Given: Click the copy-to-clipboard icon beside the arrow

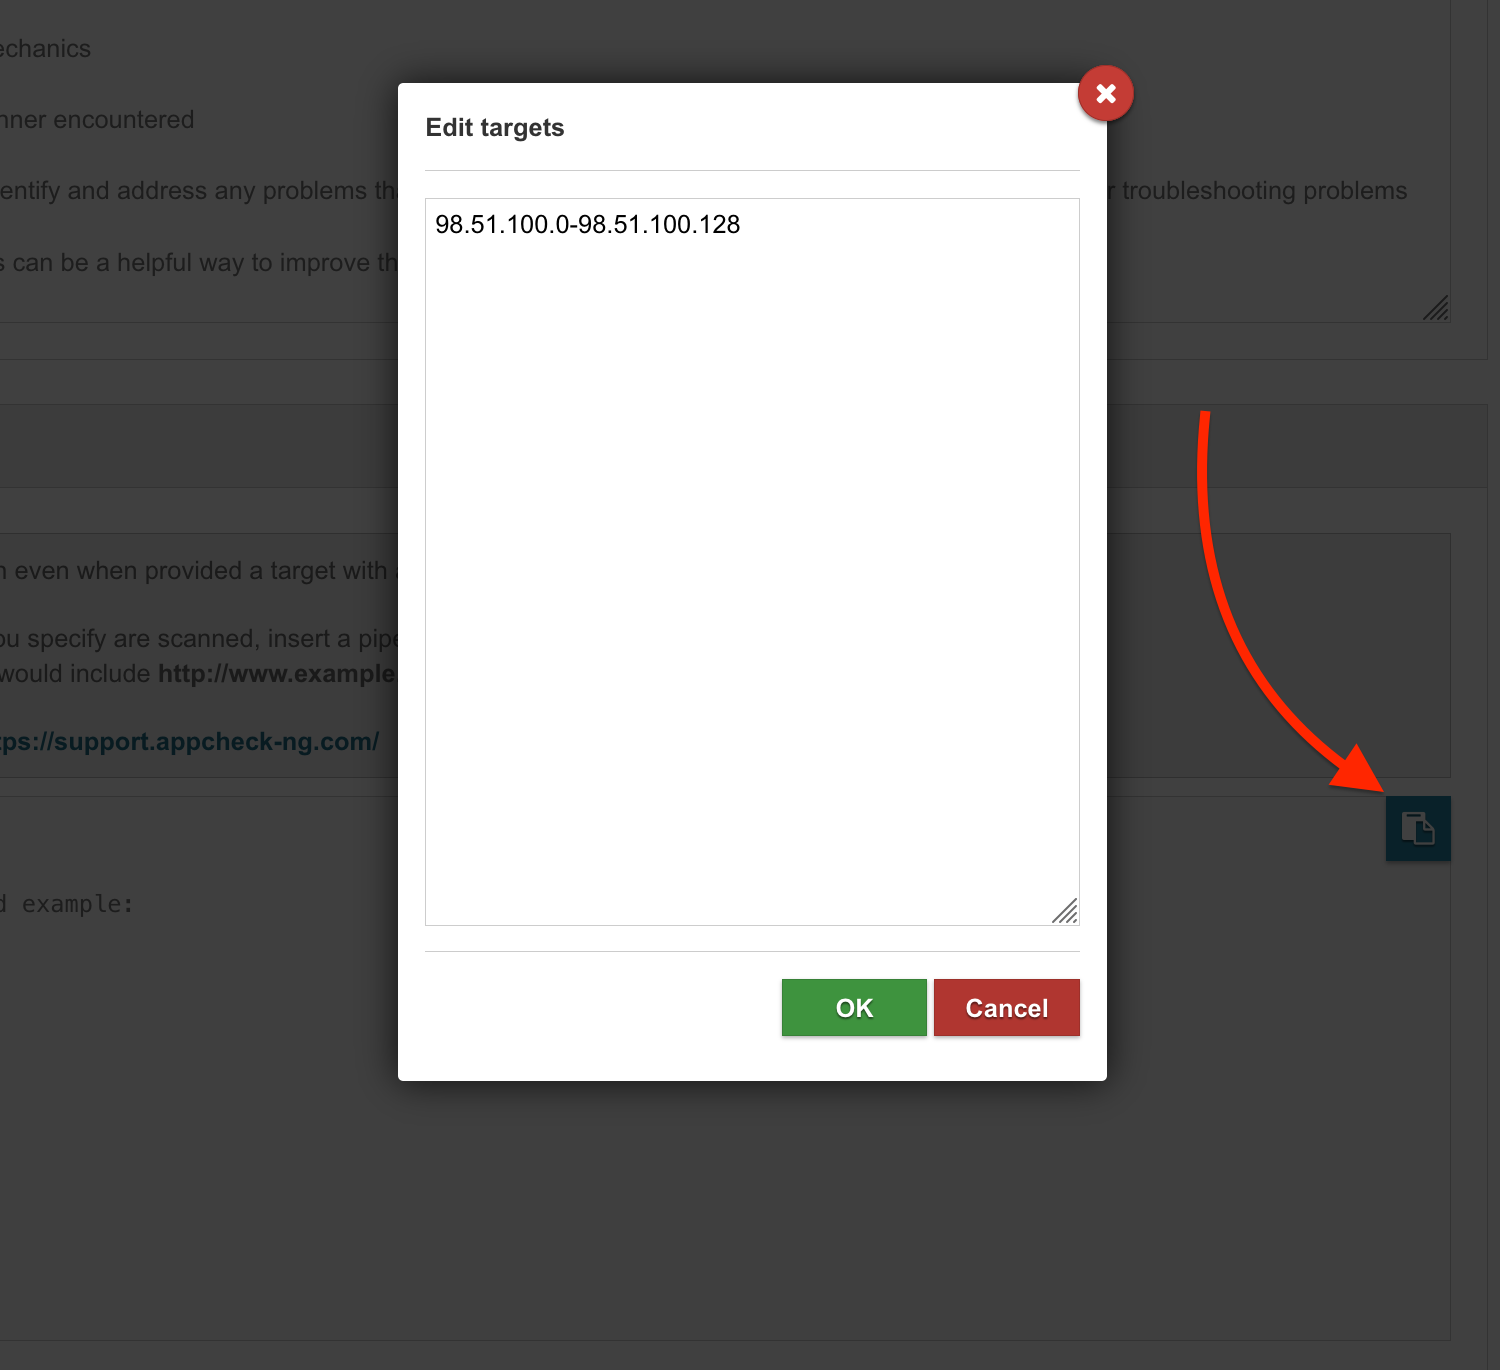Looking at the screenshot, I should click(x=1417, y=828).
